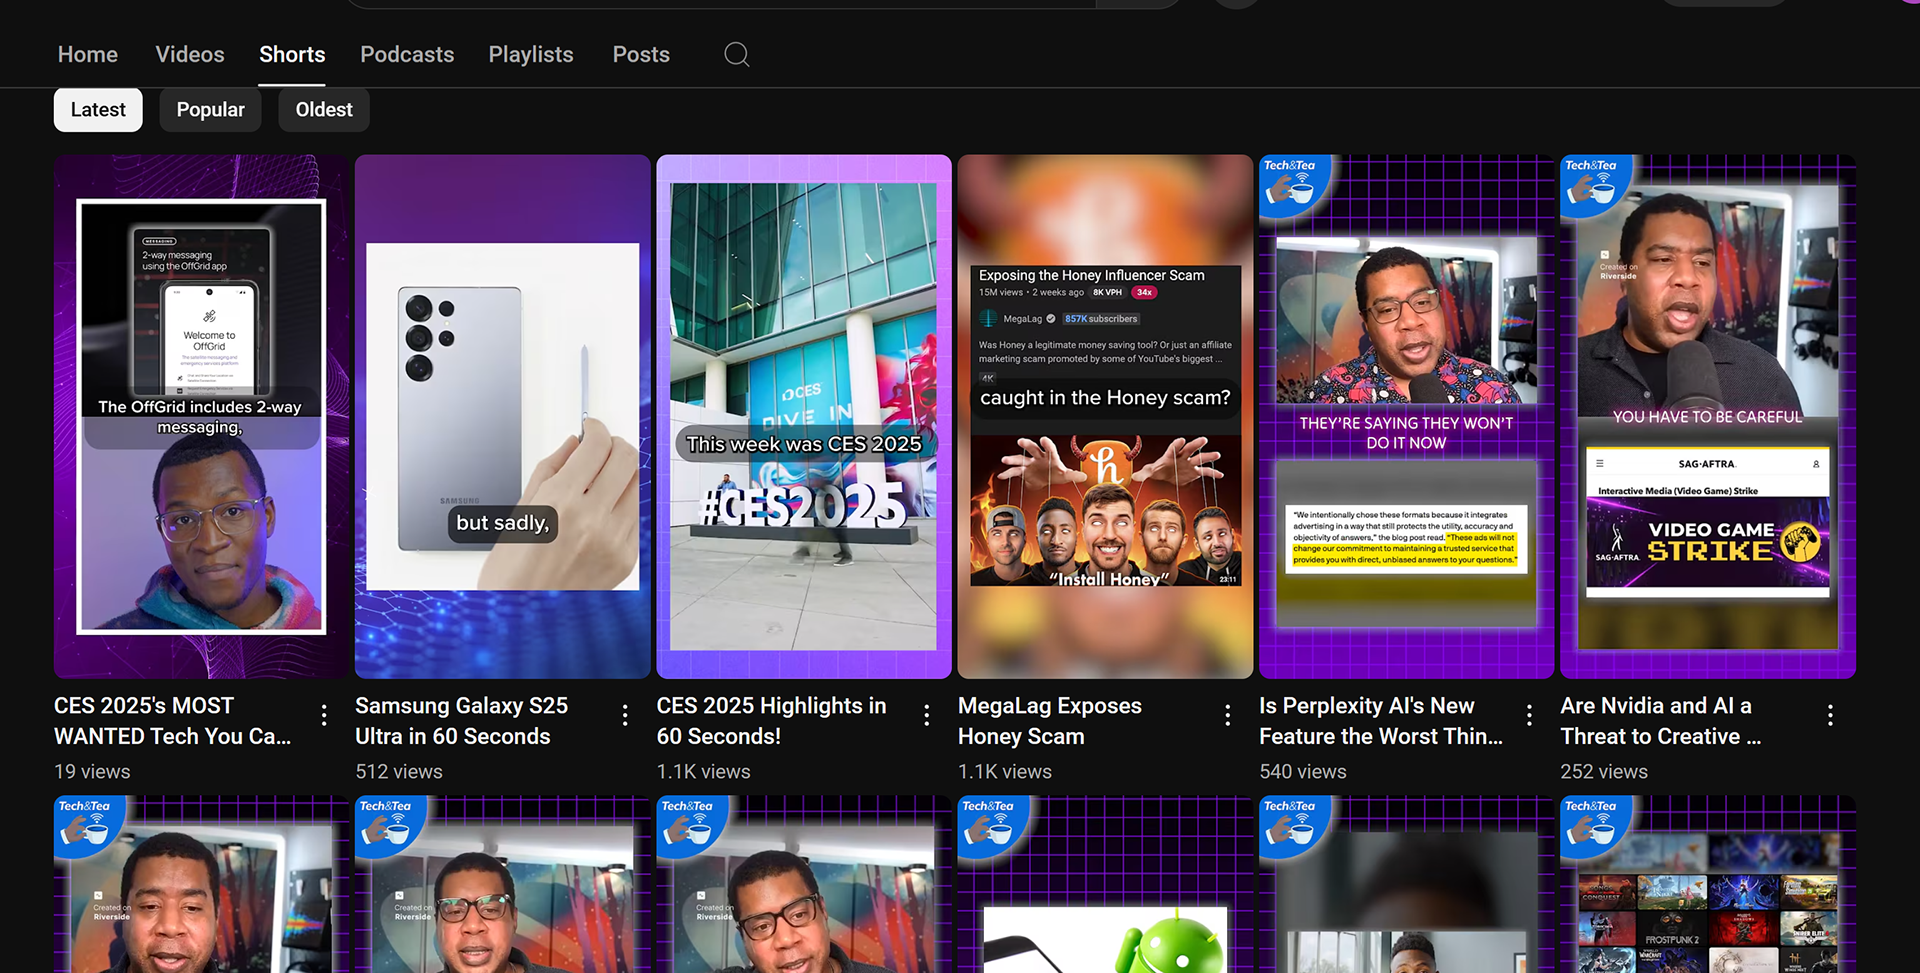Open the Android robot short in second row
Image resolution: width=1920 pixels, height=973 pixels.
[x=1105, y=884]
